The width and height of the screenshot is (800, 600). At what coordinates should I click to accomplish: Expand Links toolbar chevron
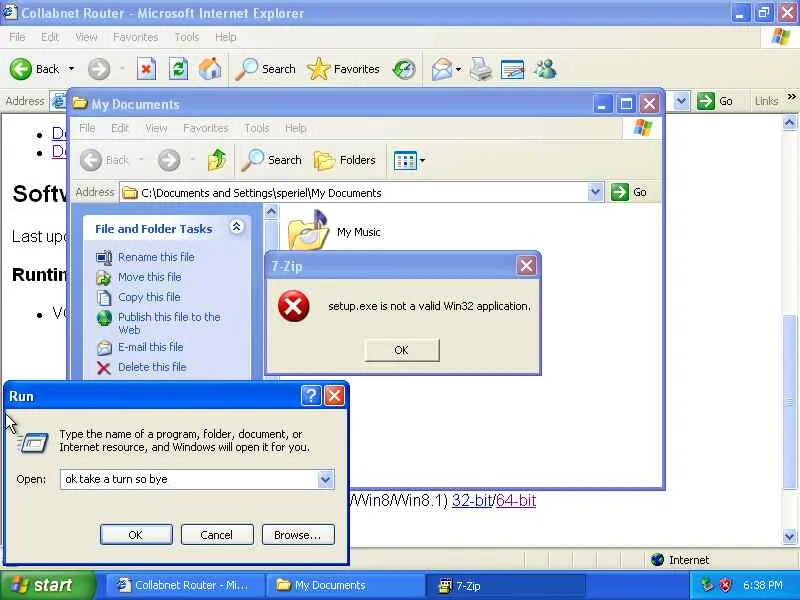(x=791, y=96)
